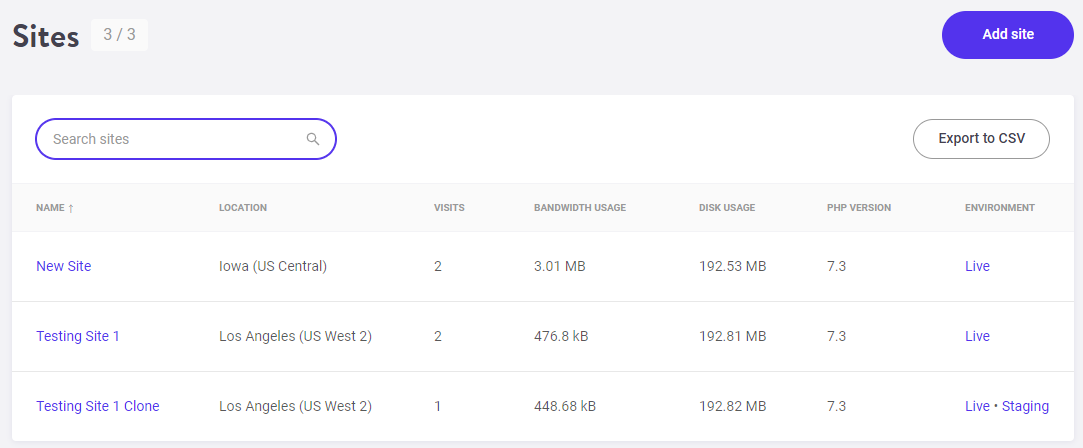This screenshot has height=448, width=1083.
Task: Click the Name column sort arrow
Action: tap(70, 208)
